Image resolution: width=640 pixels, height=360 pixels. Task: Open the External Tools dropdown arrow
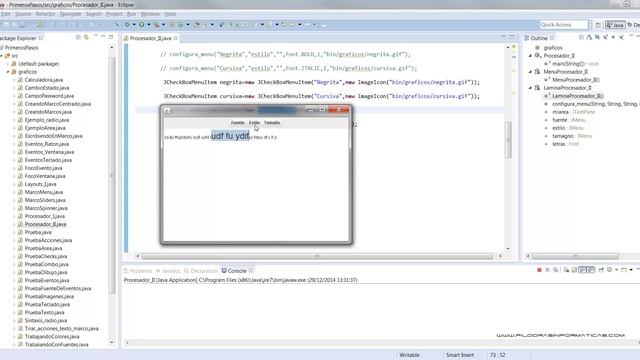coord(163,24)
